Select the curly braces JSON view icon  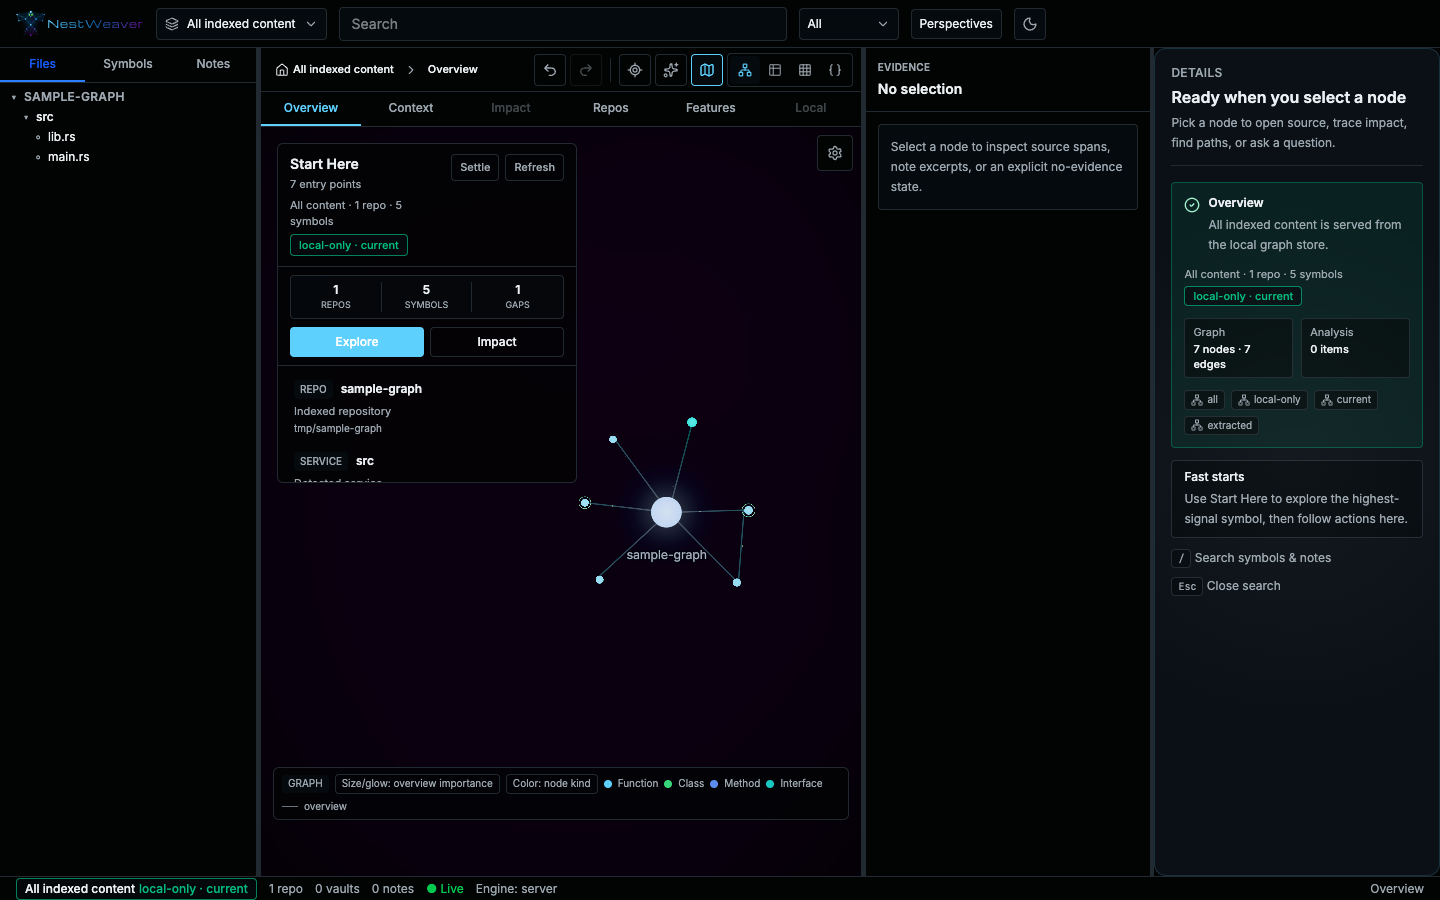tap(835, 70)
